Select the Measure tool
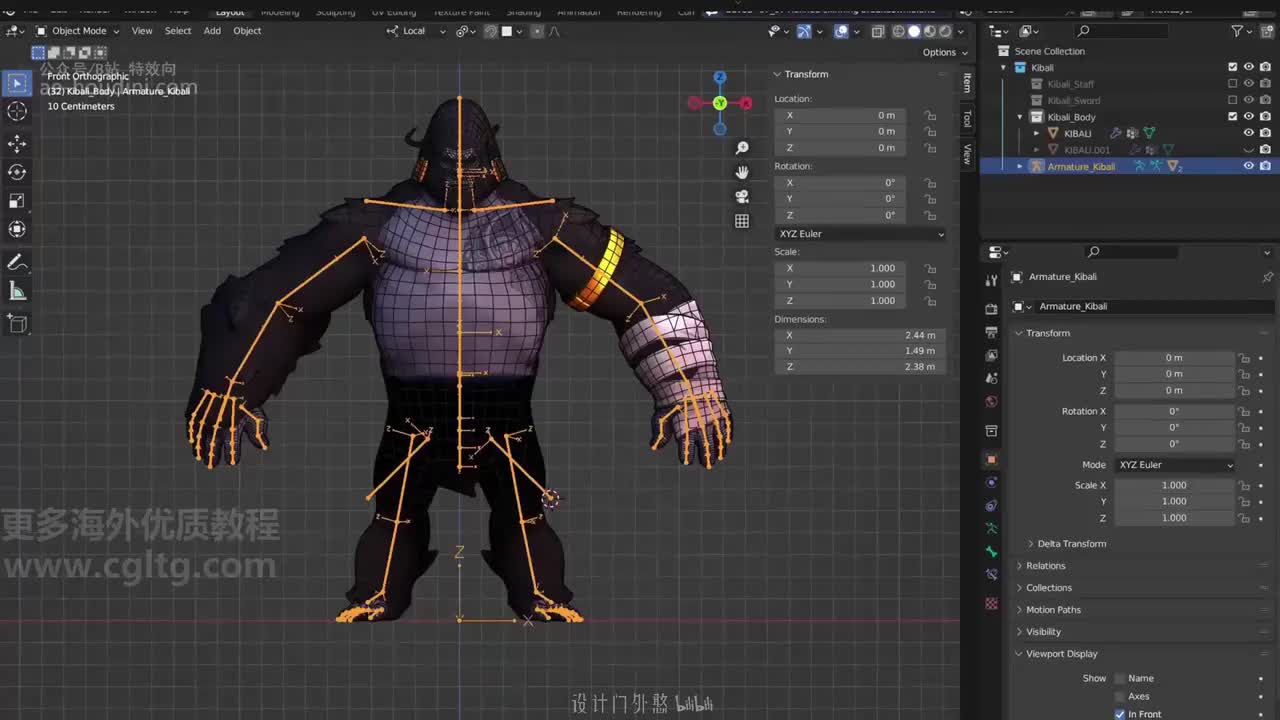The height and width of the screenshot is (720, 1280). point(17,291)
